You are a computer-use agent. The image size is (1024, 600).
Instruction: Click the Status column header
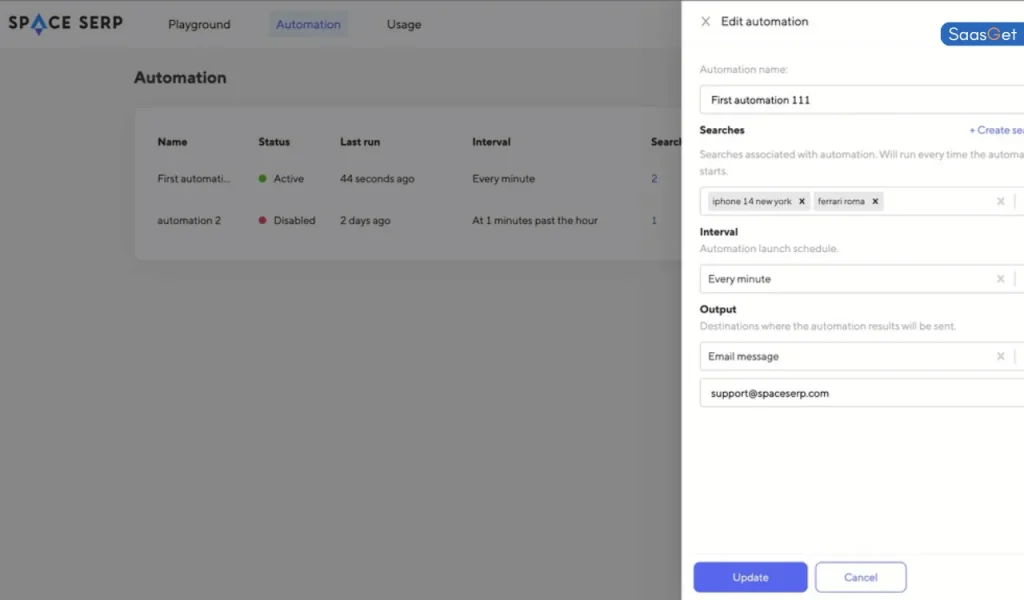pos(274,142)
